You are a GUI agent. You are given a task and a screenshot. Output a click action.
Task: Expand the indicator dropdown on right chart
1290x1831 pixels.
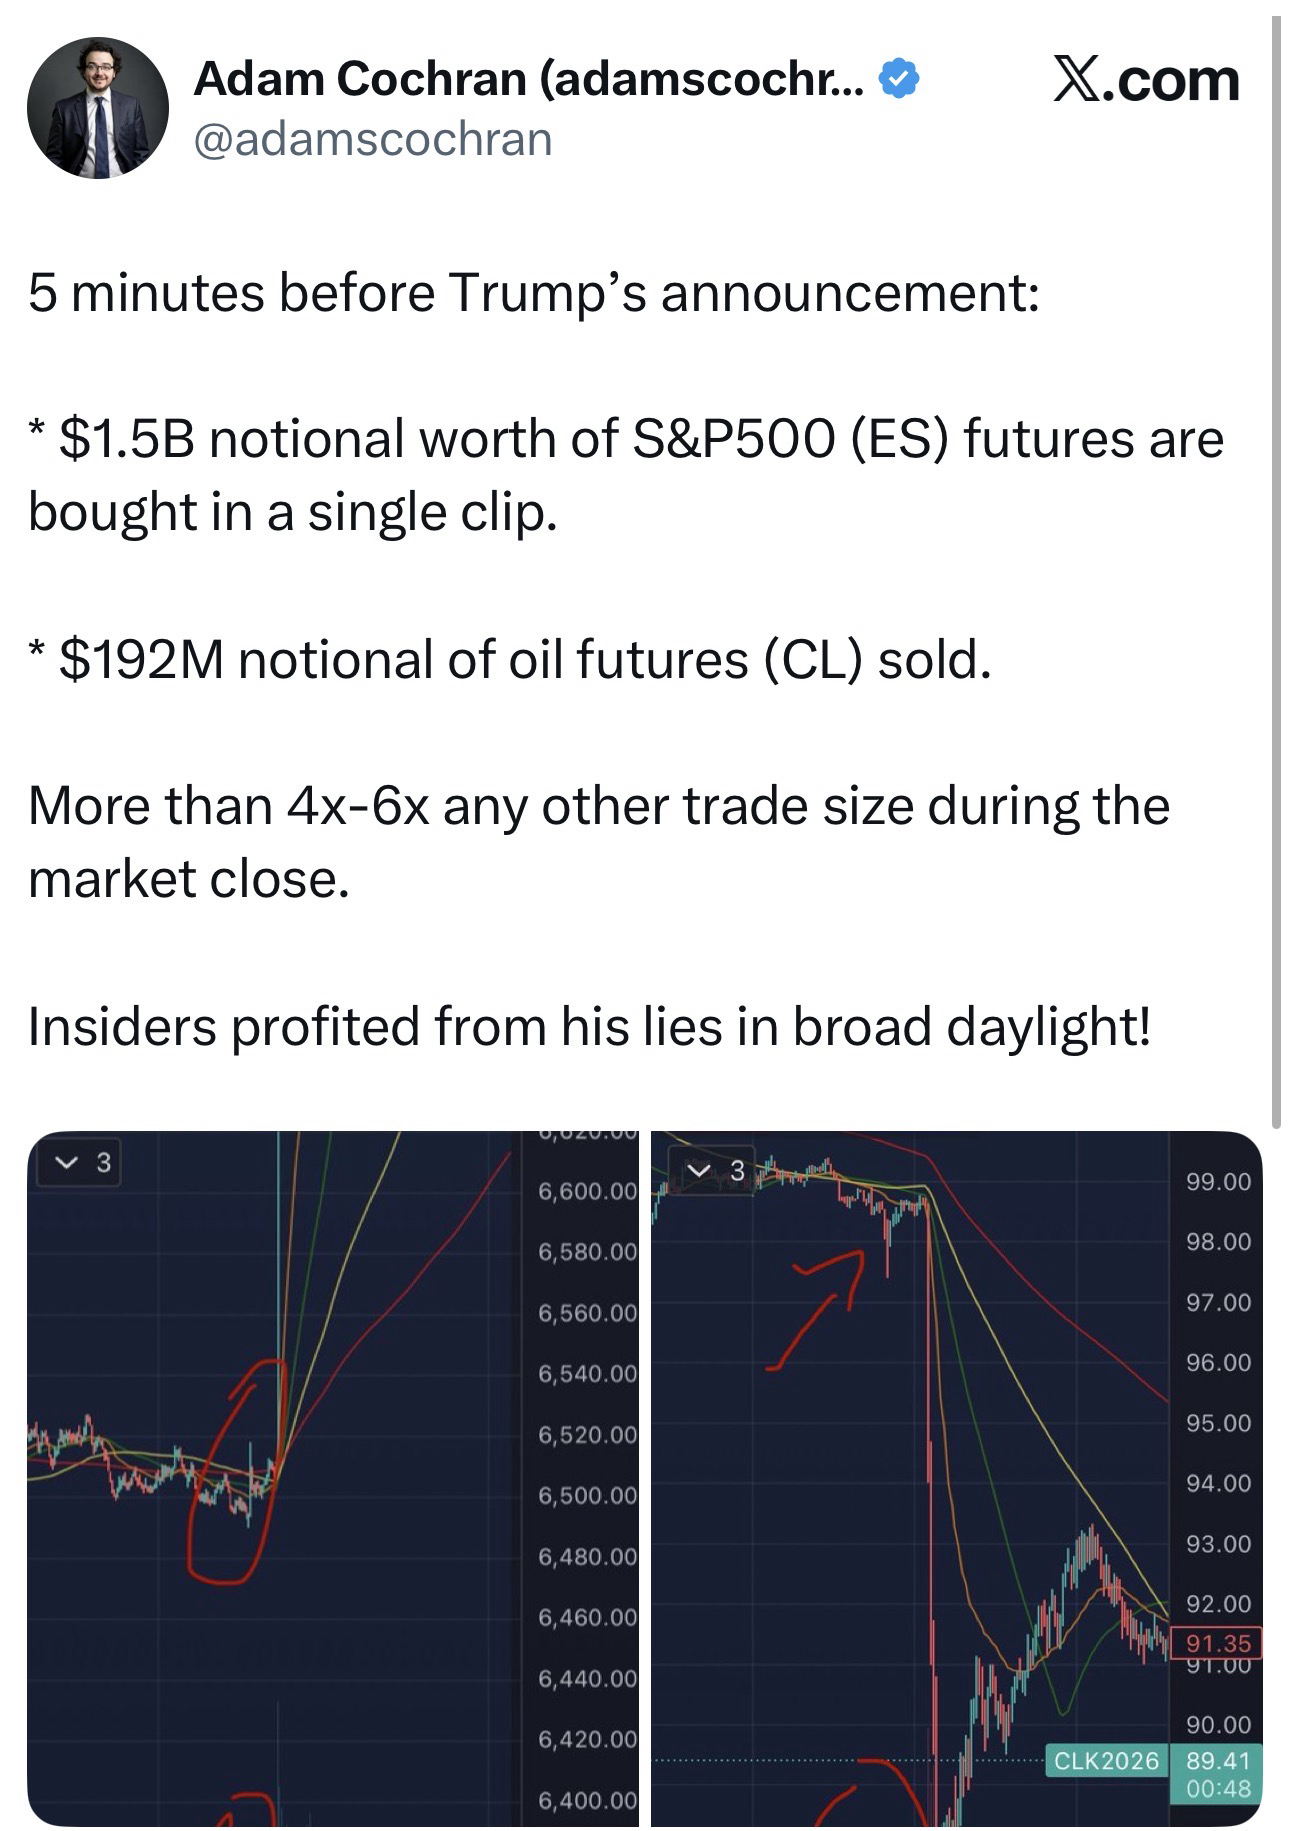click(x=715, y=1170)
